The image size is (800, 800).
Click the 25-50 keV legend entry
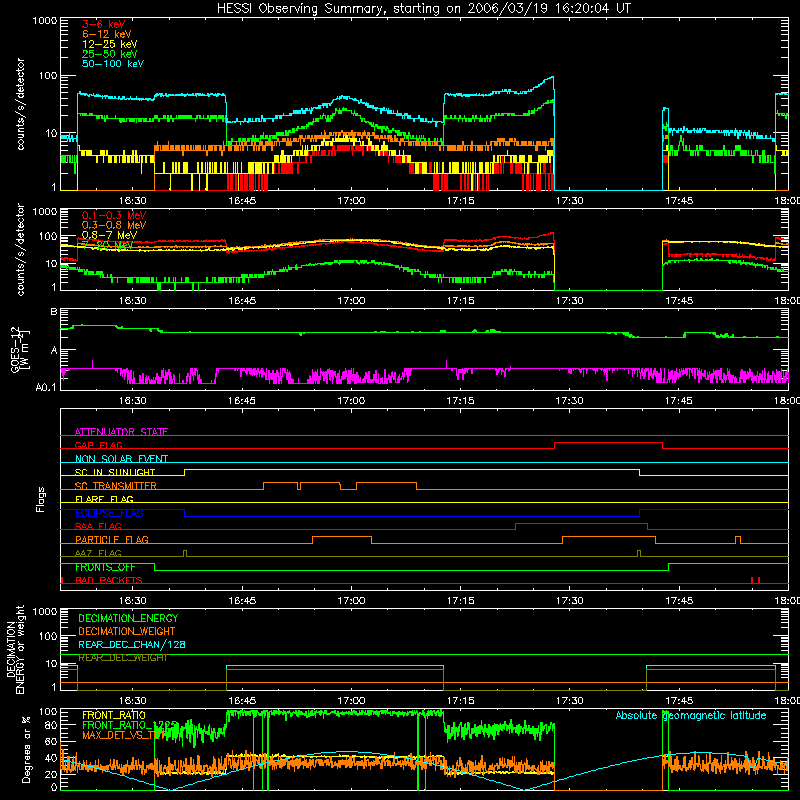(x=110, y=54)
